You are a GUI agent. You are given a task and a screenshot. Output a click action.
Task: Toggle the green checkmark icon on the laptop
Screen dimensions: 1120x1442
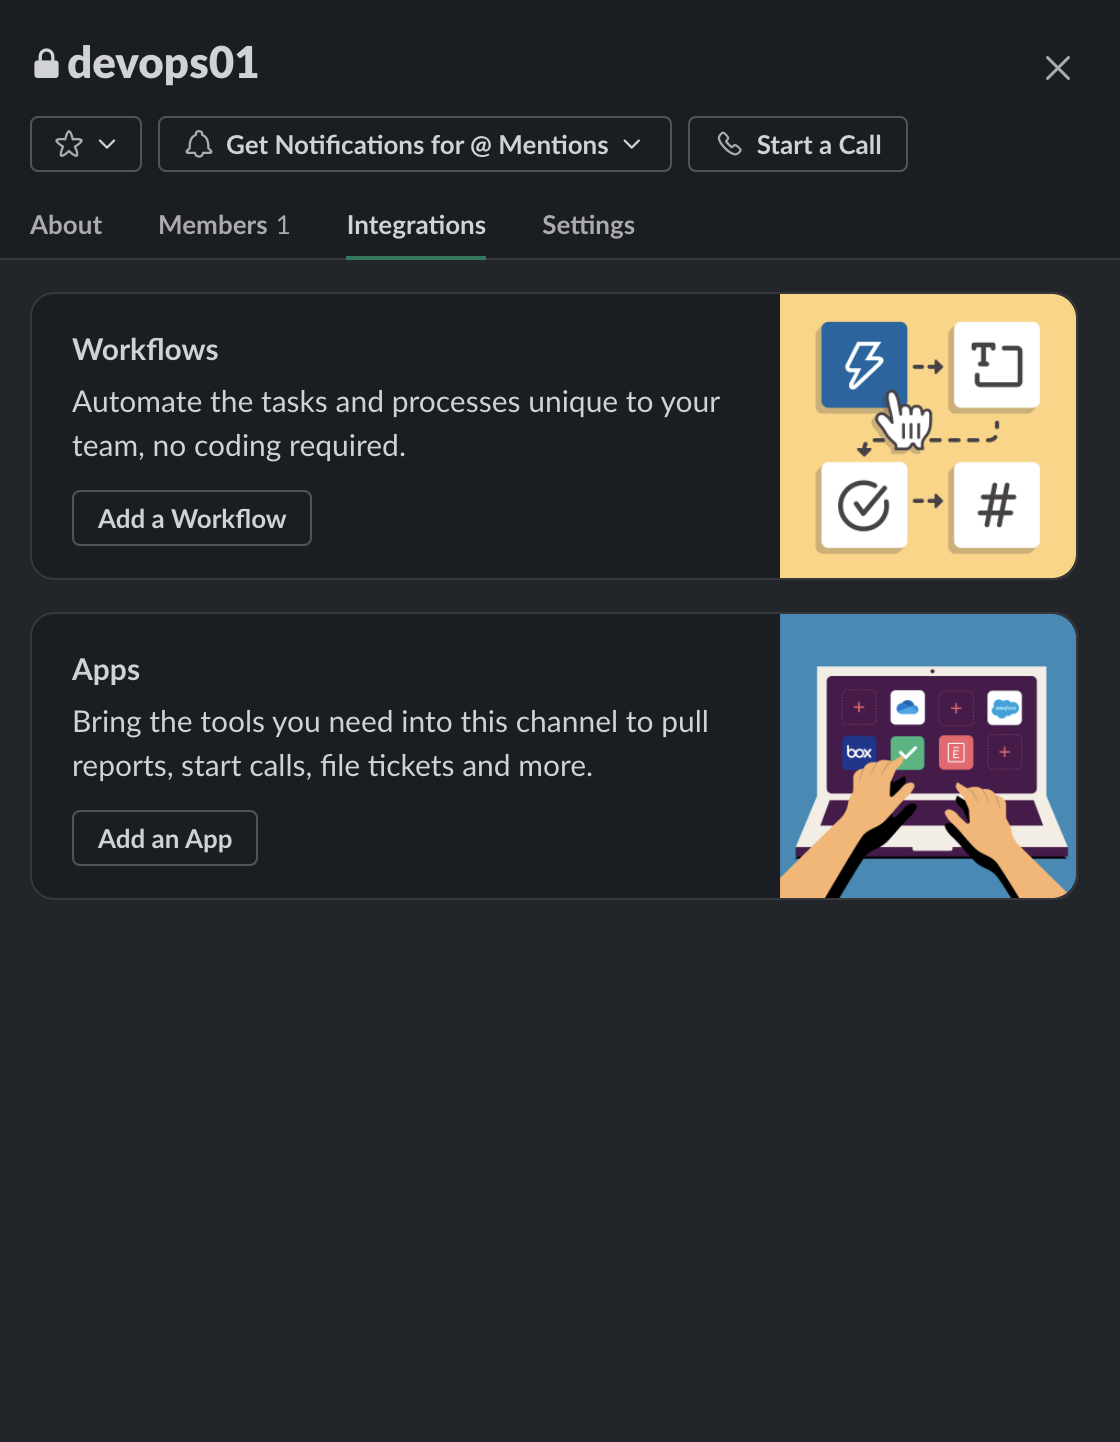pos(906,752)
